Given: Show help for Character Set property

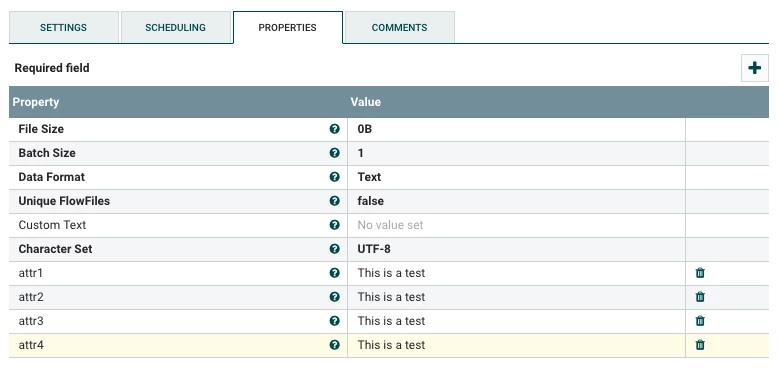Looking at the screenshot, I should click(x=334, y=249).
